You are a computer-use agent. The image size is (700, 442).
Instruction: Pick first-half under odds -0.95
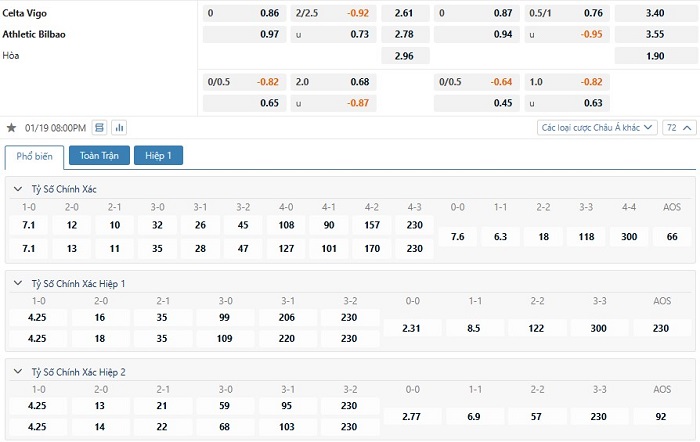[x=567, y=34]
